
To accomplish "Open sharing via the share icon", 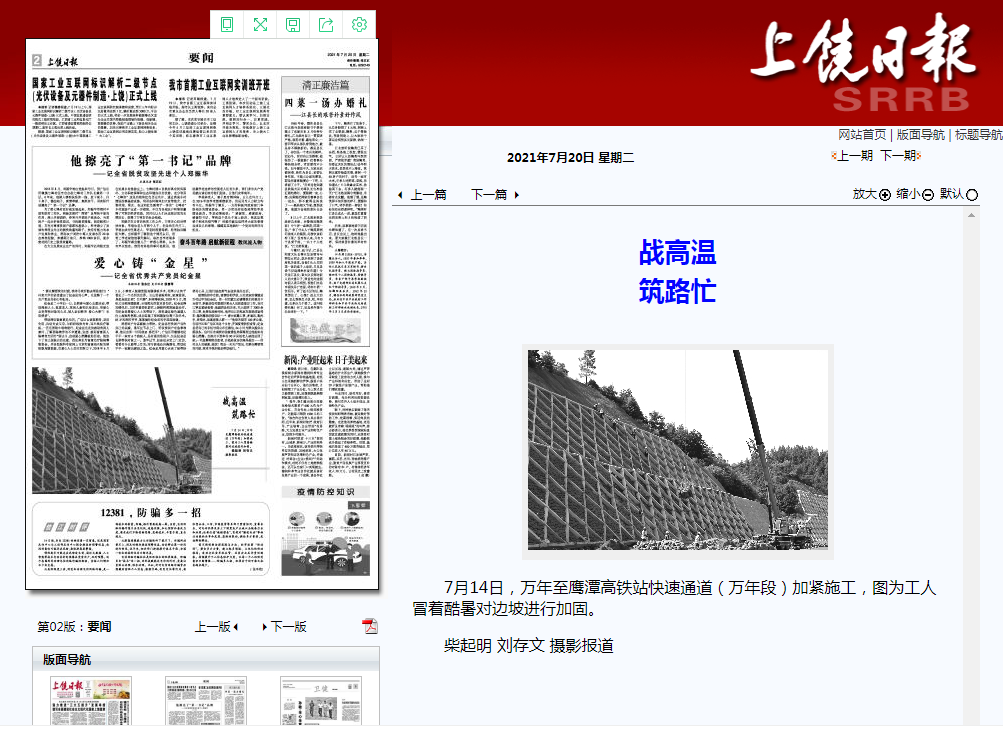I will click(x=326, y=24).
